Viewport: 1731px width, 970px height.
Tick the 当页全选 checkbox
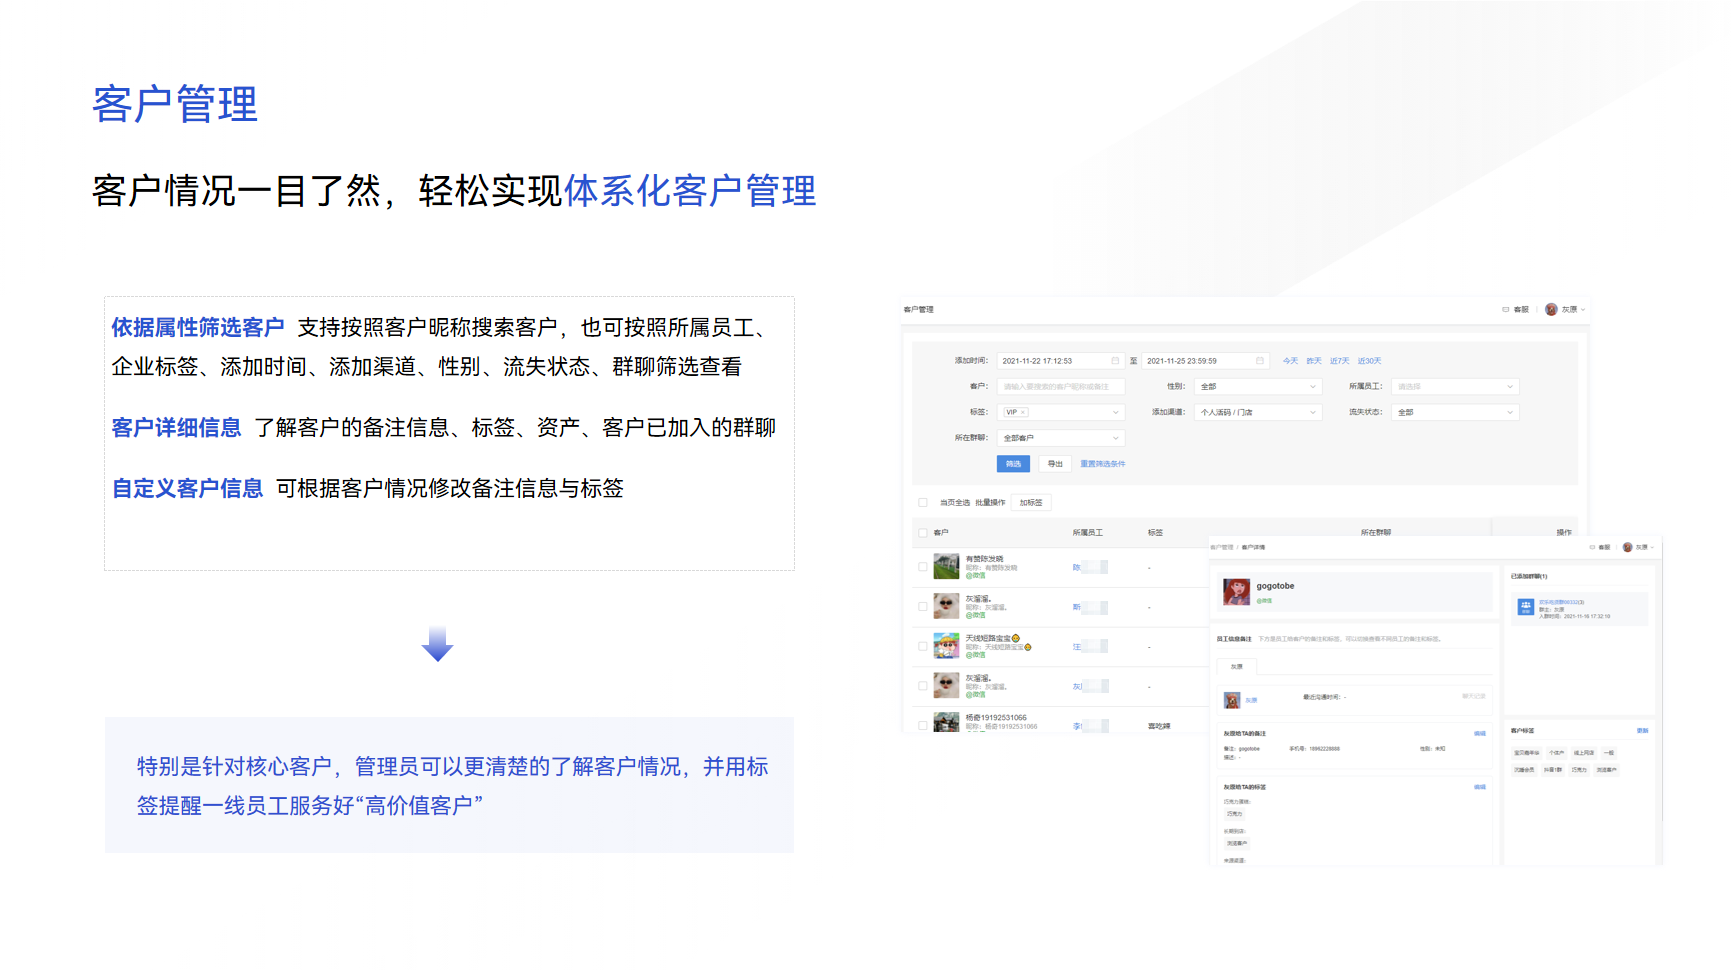tap(923, 503)
